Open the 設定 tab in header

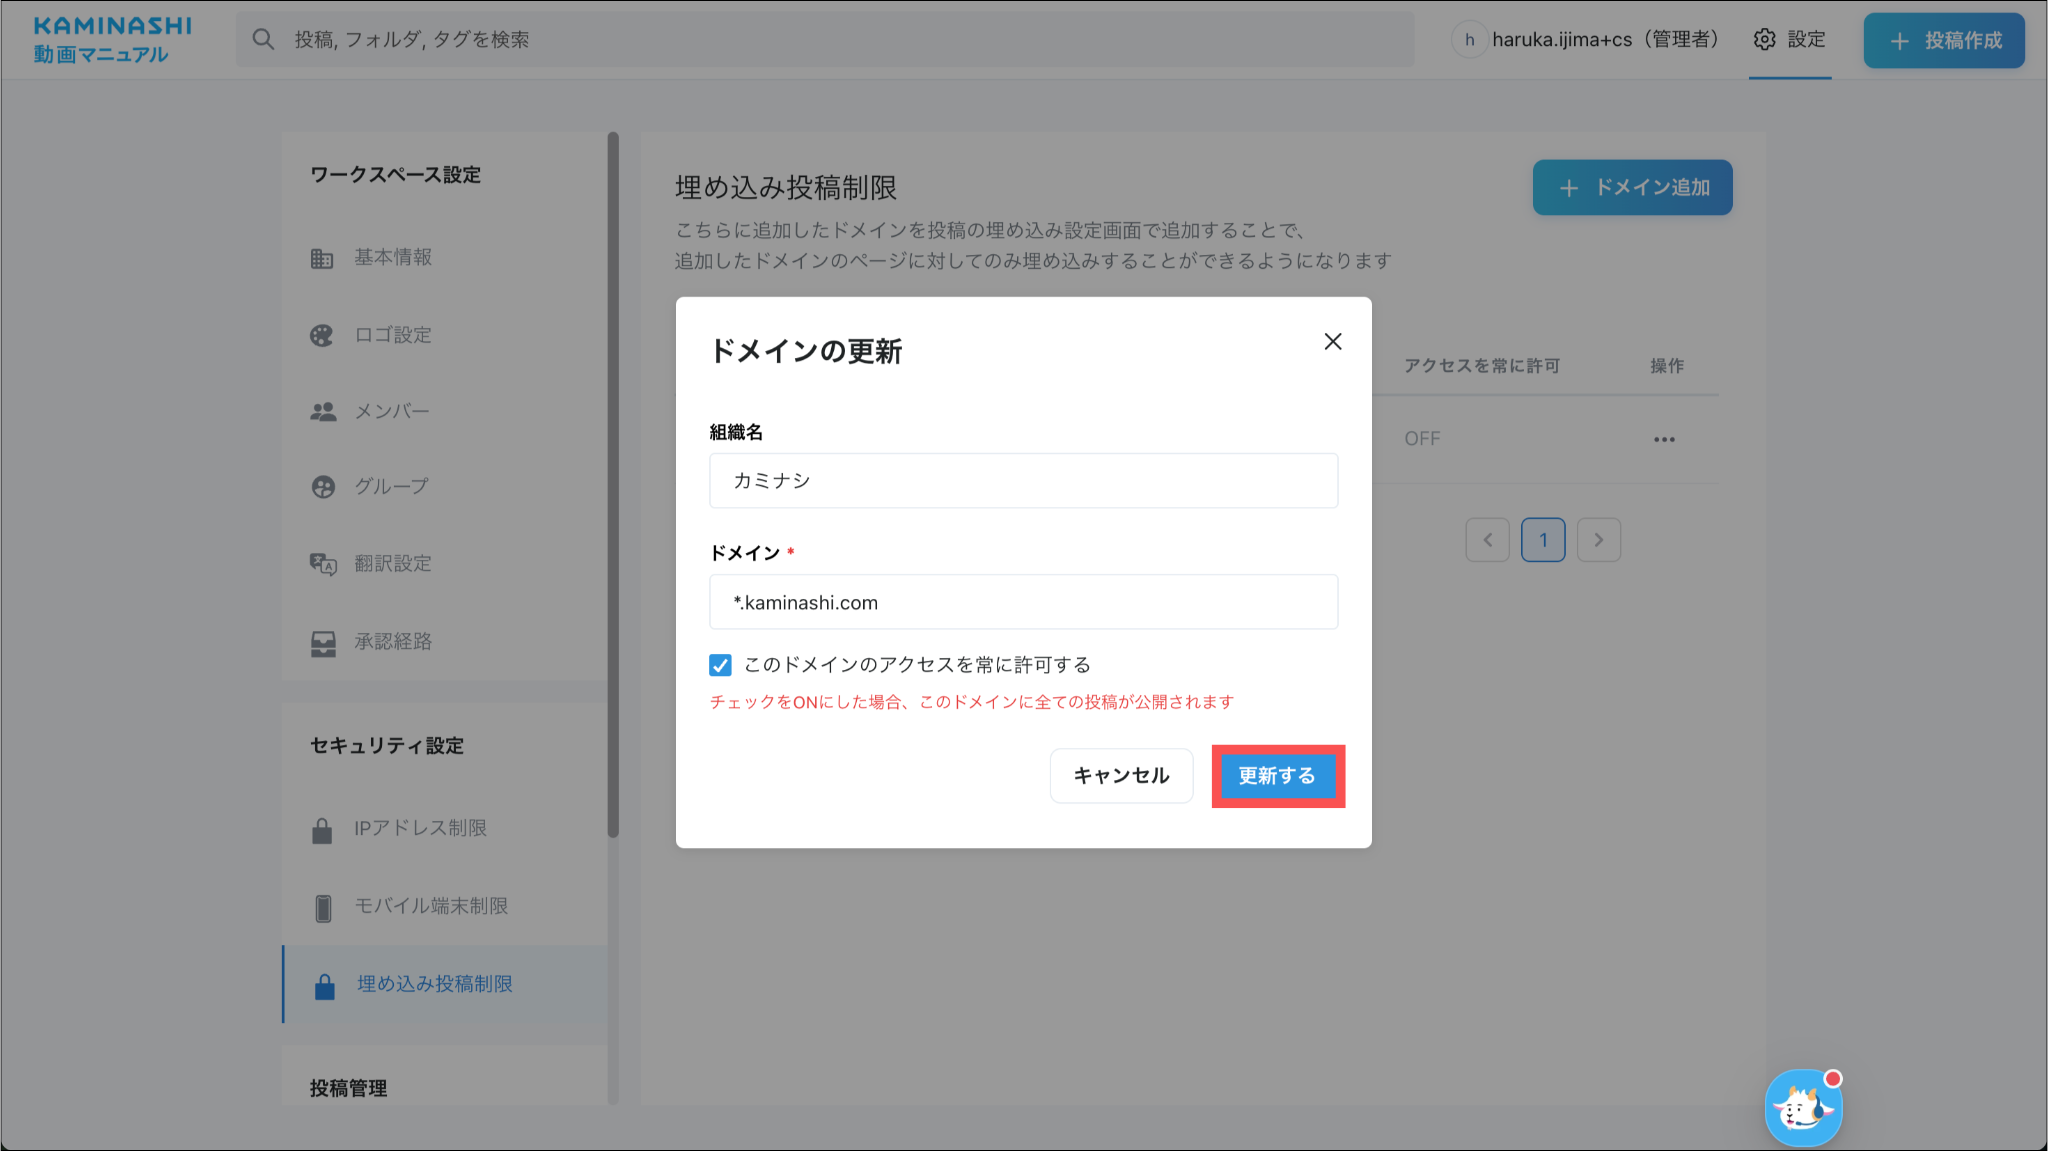pyautogui.click(x=1789, y=40)
